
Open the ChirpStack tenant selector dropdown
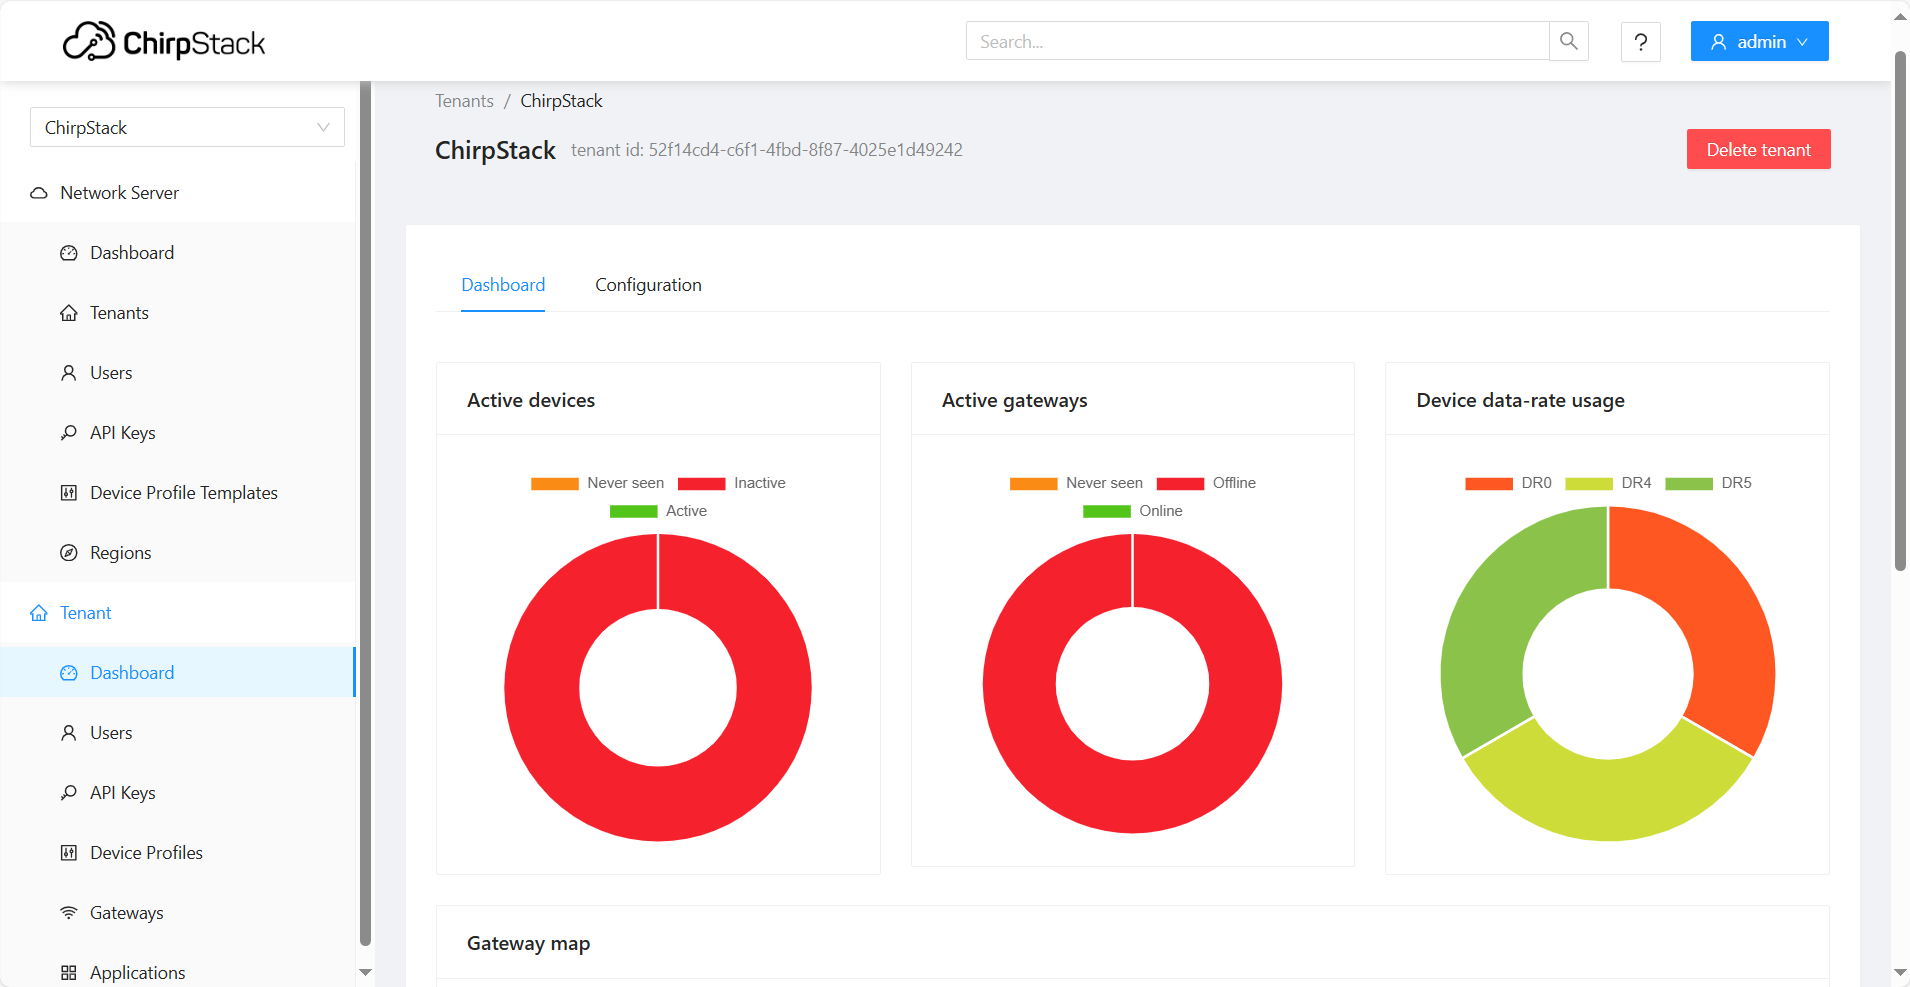coord(186,127)
